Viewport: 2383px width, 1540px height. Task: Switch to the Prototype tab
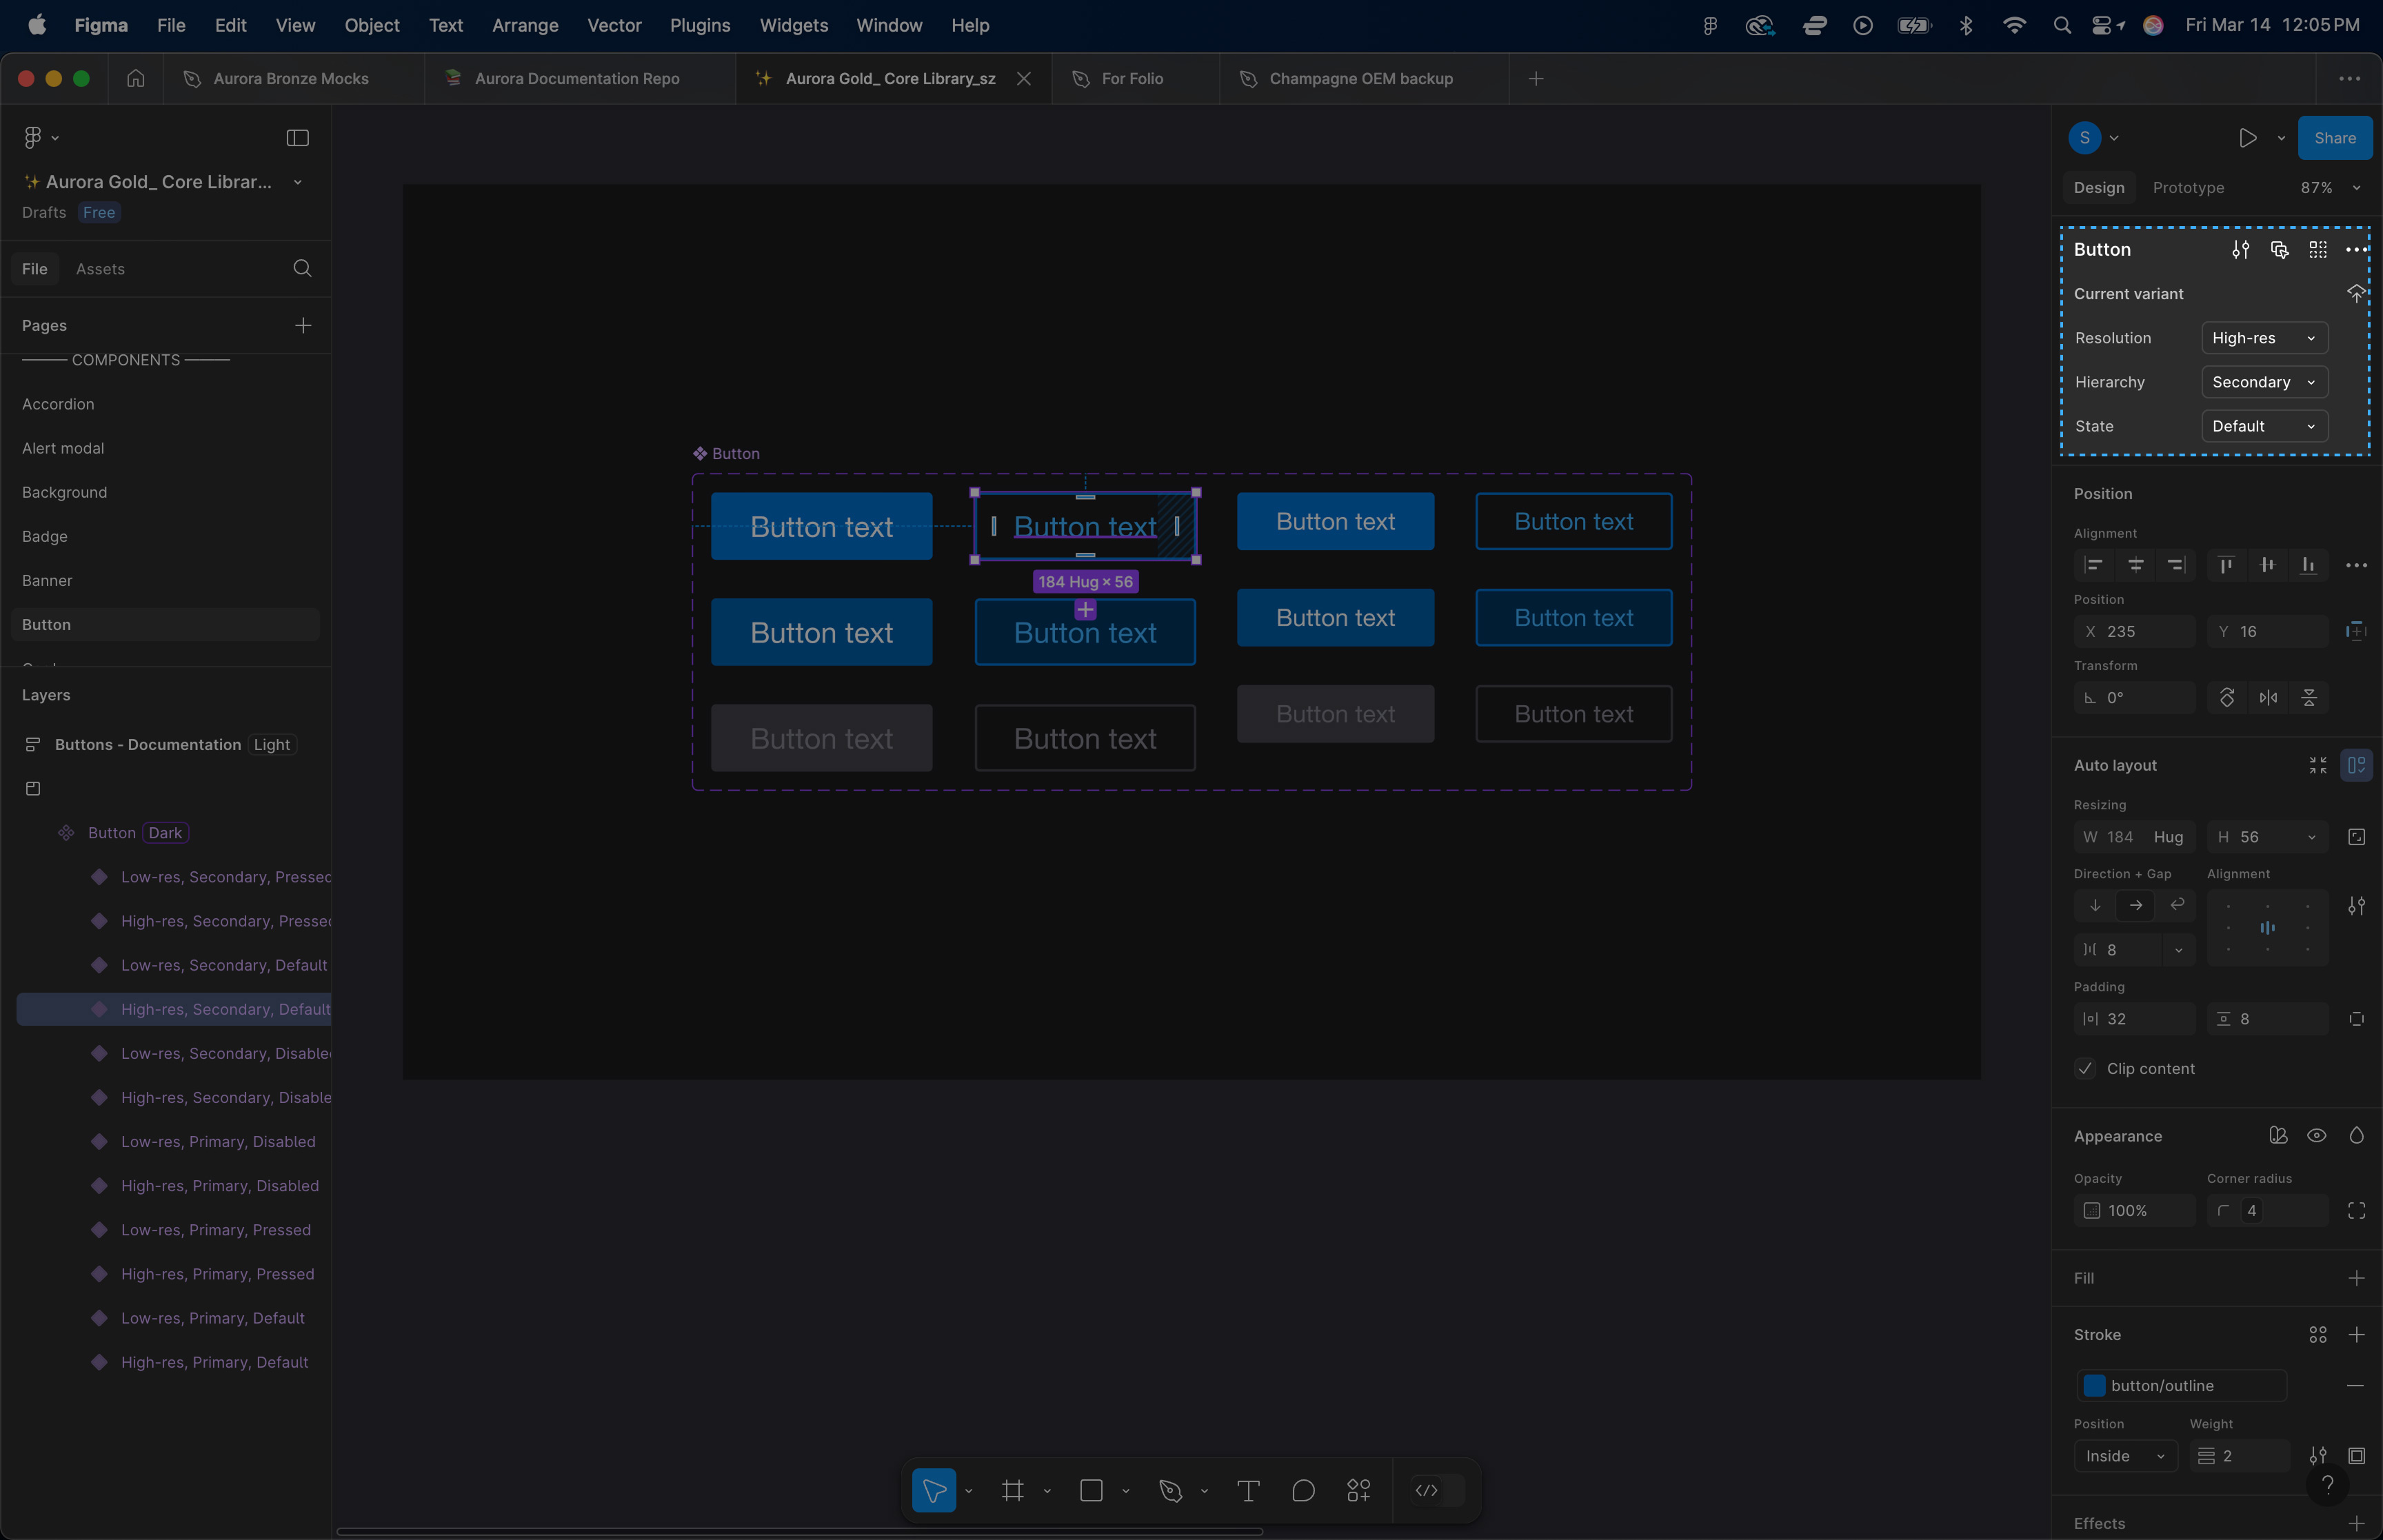pos(2188,188)
